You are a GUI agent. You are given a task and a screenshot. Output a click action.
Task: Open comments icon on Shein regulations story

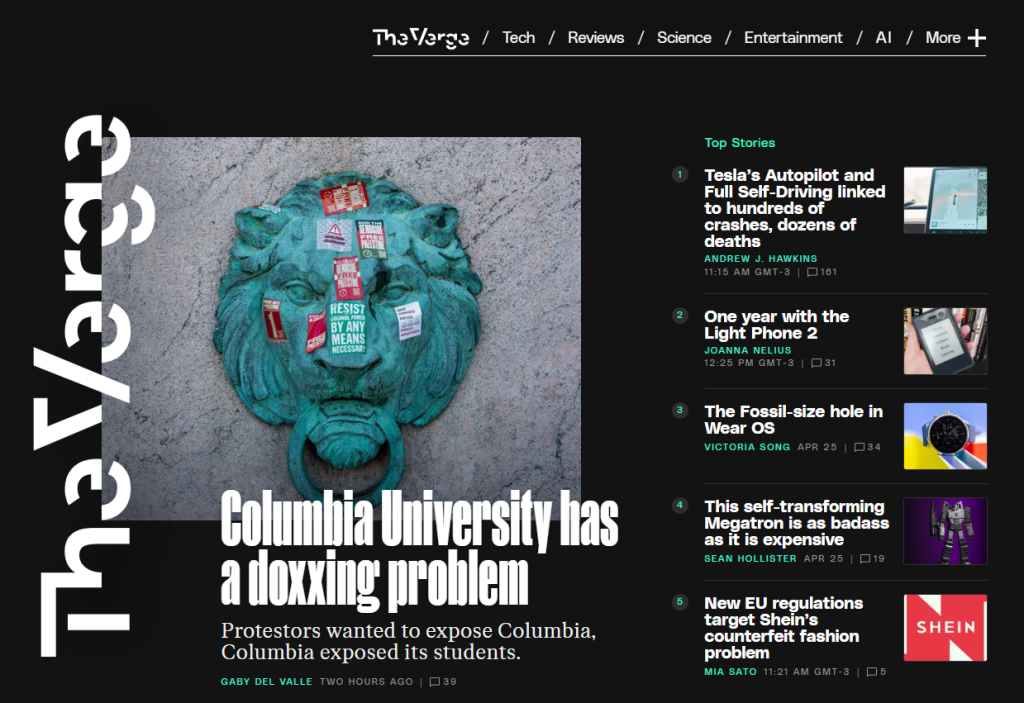pyautogui.click(x=872, y=672)
